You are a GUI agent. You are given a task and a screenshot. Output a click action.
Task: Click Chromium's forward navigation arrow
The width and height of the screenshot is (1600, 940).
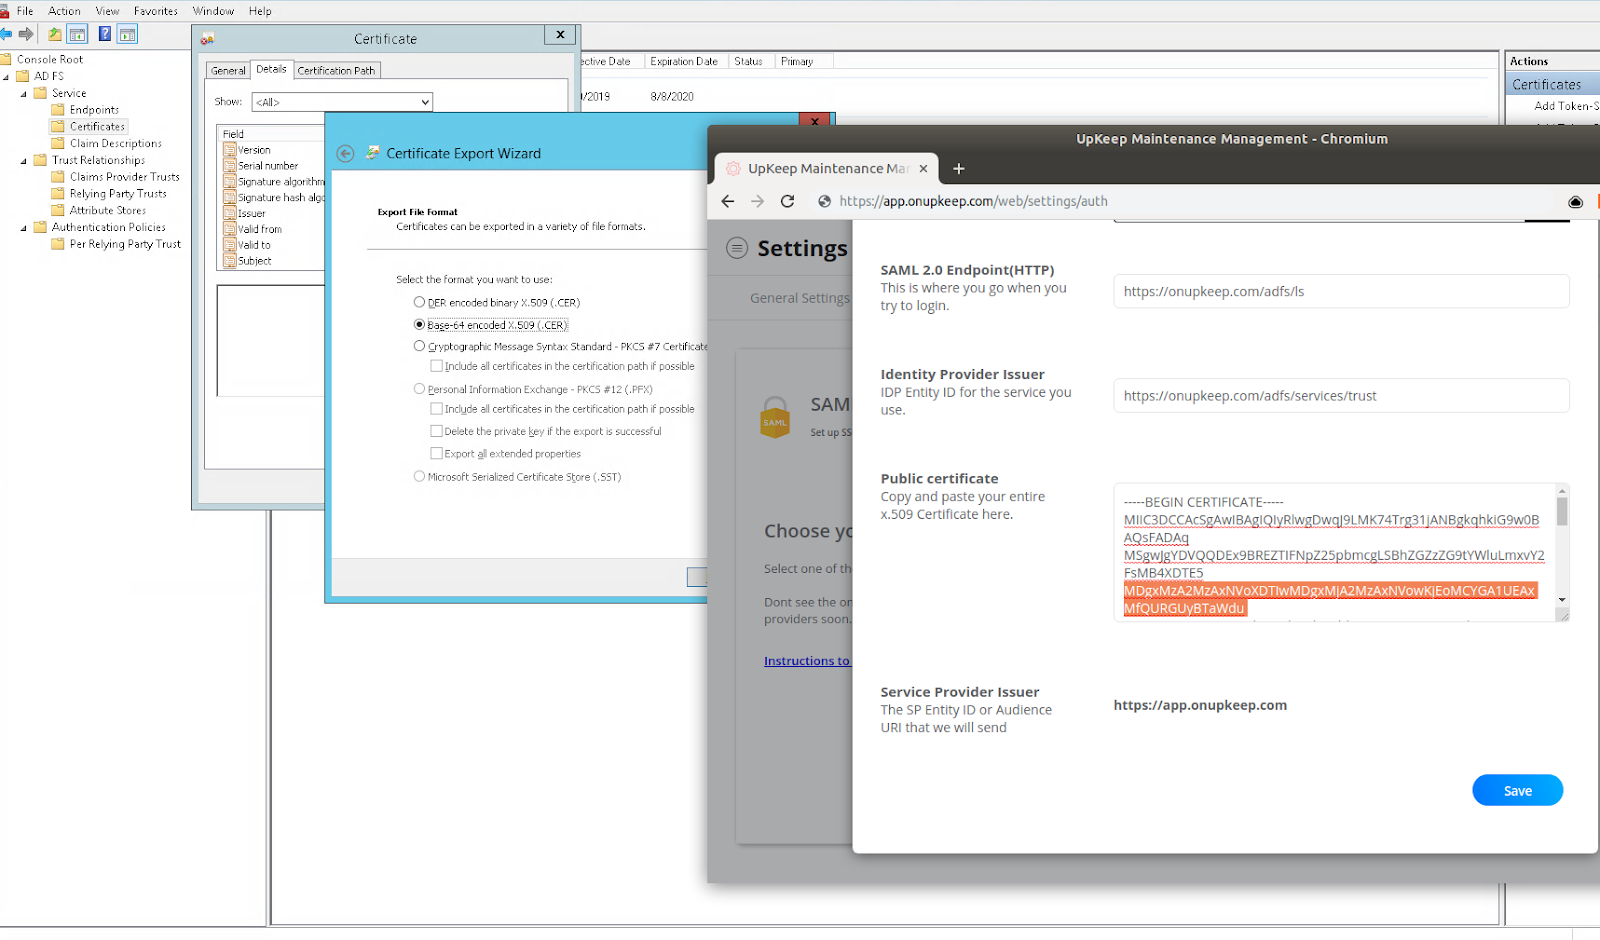coord(757,201)
